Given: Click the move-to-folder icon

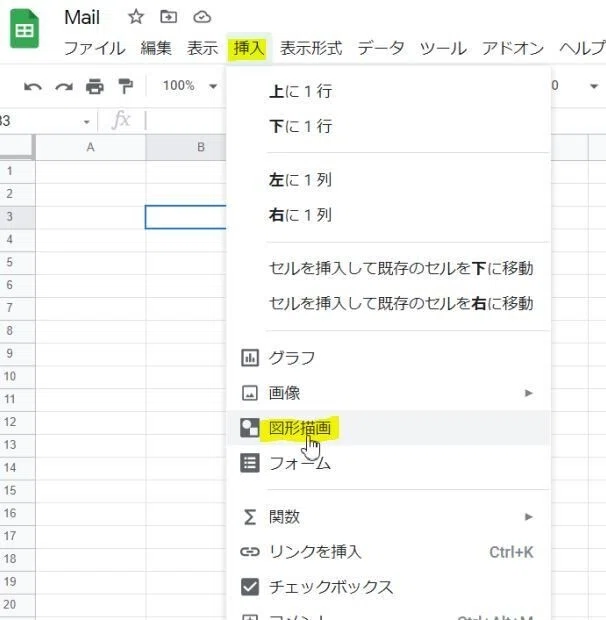Looking at the screenshot, I should (x=168, y=17).
